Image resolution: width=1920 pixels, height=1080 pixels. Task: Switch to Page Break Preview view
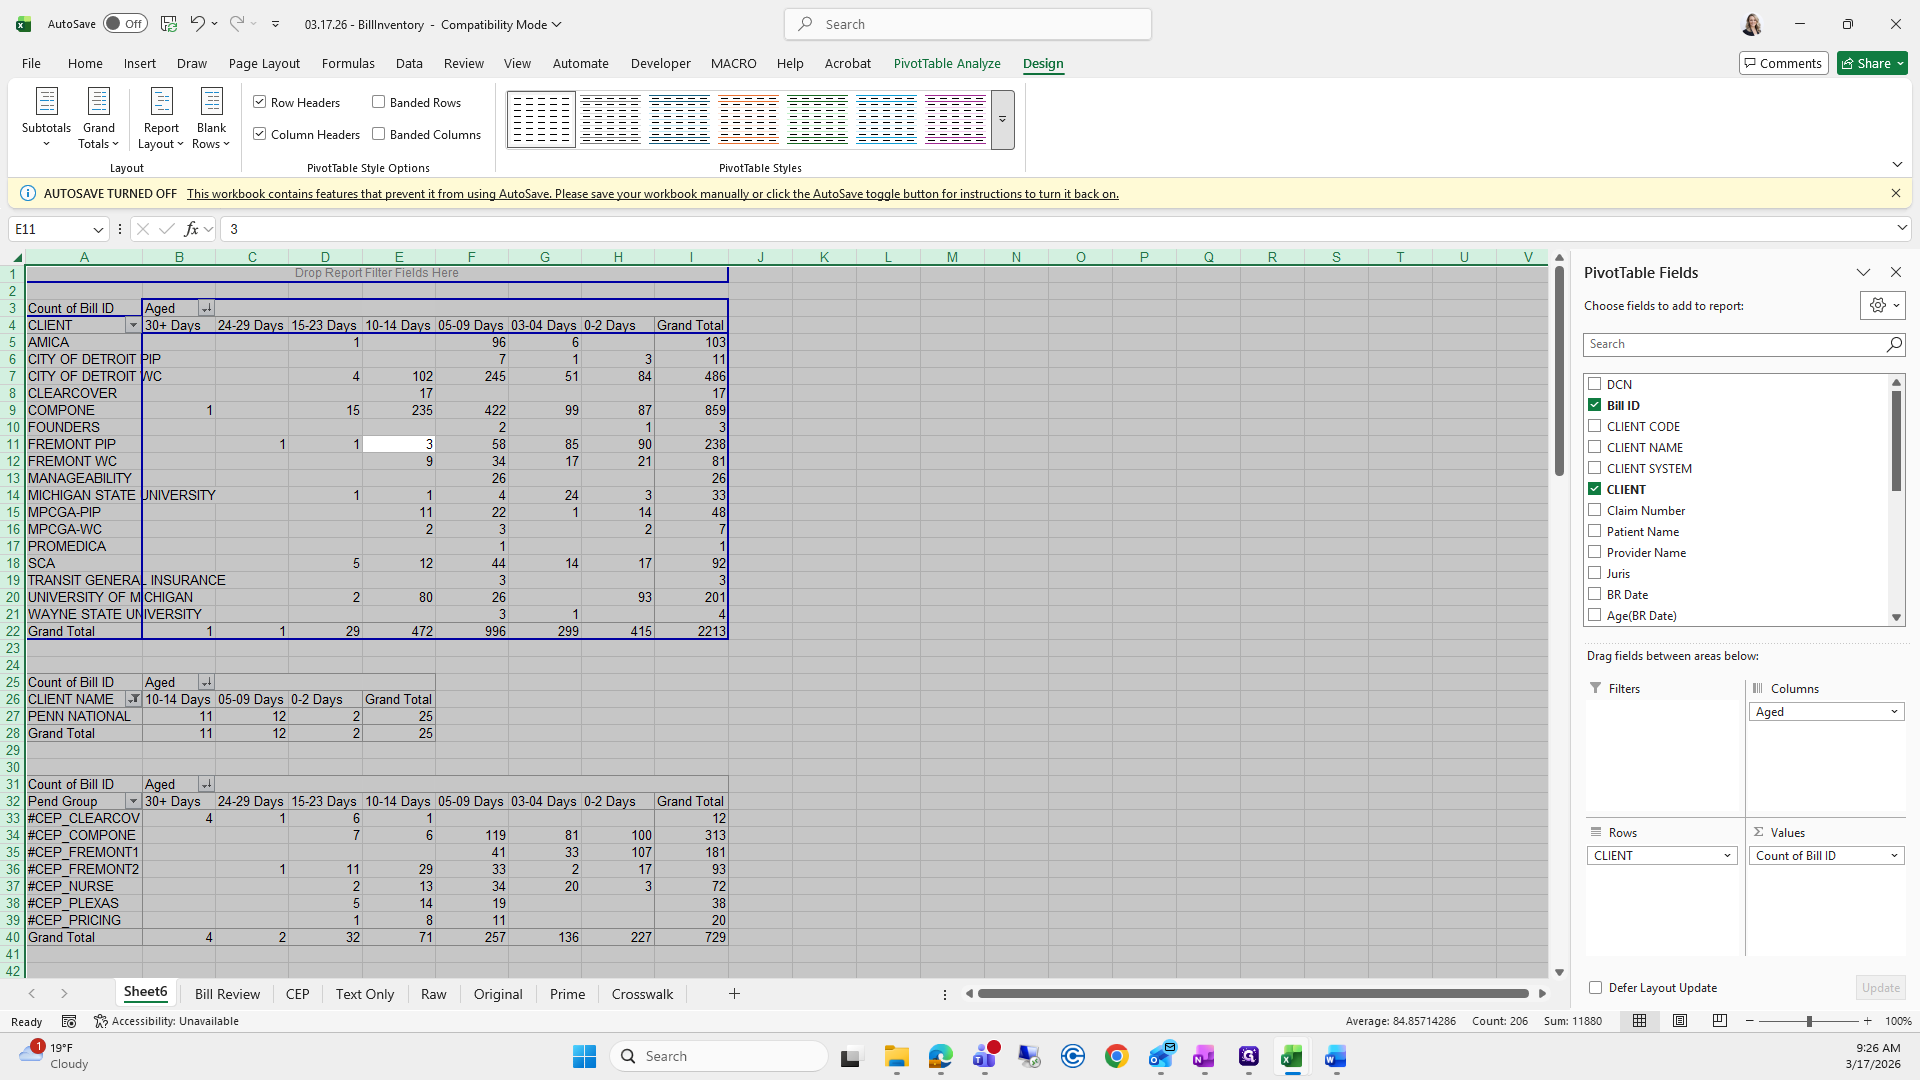[x=1719, y=1021]
